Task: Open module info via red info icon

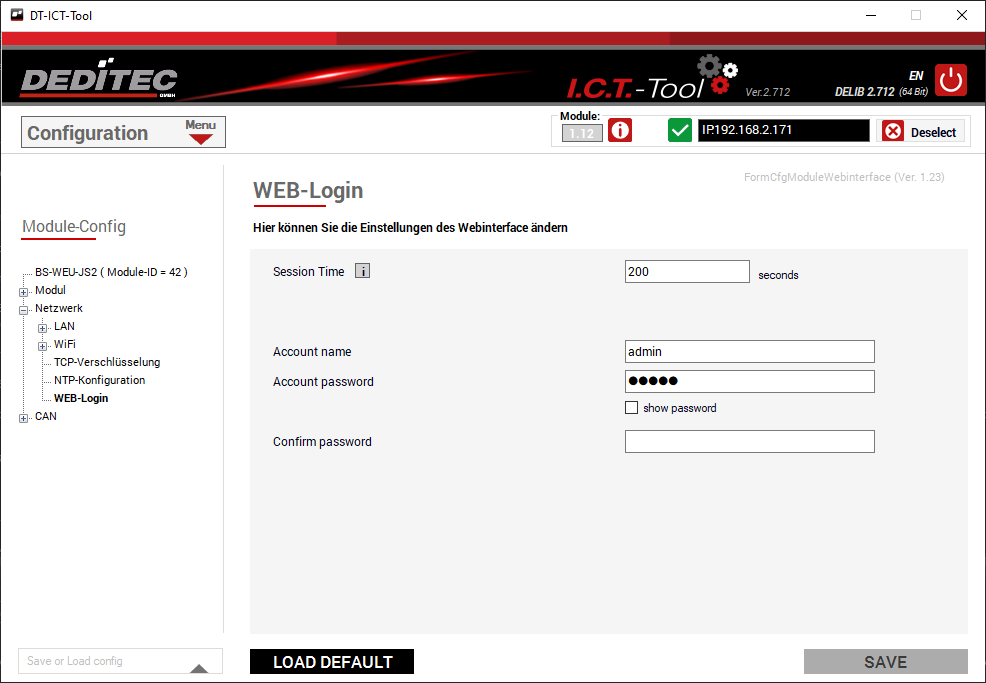Action: pos(620,131)
